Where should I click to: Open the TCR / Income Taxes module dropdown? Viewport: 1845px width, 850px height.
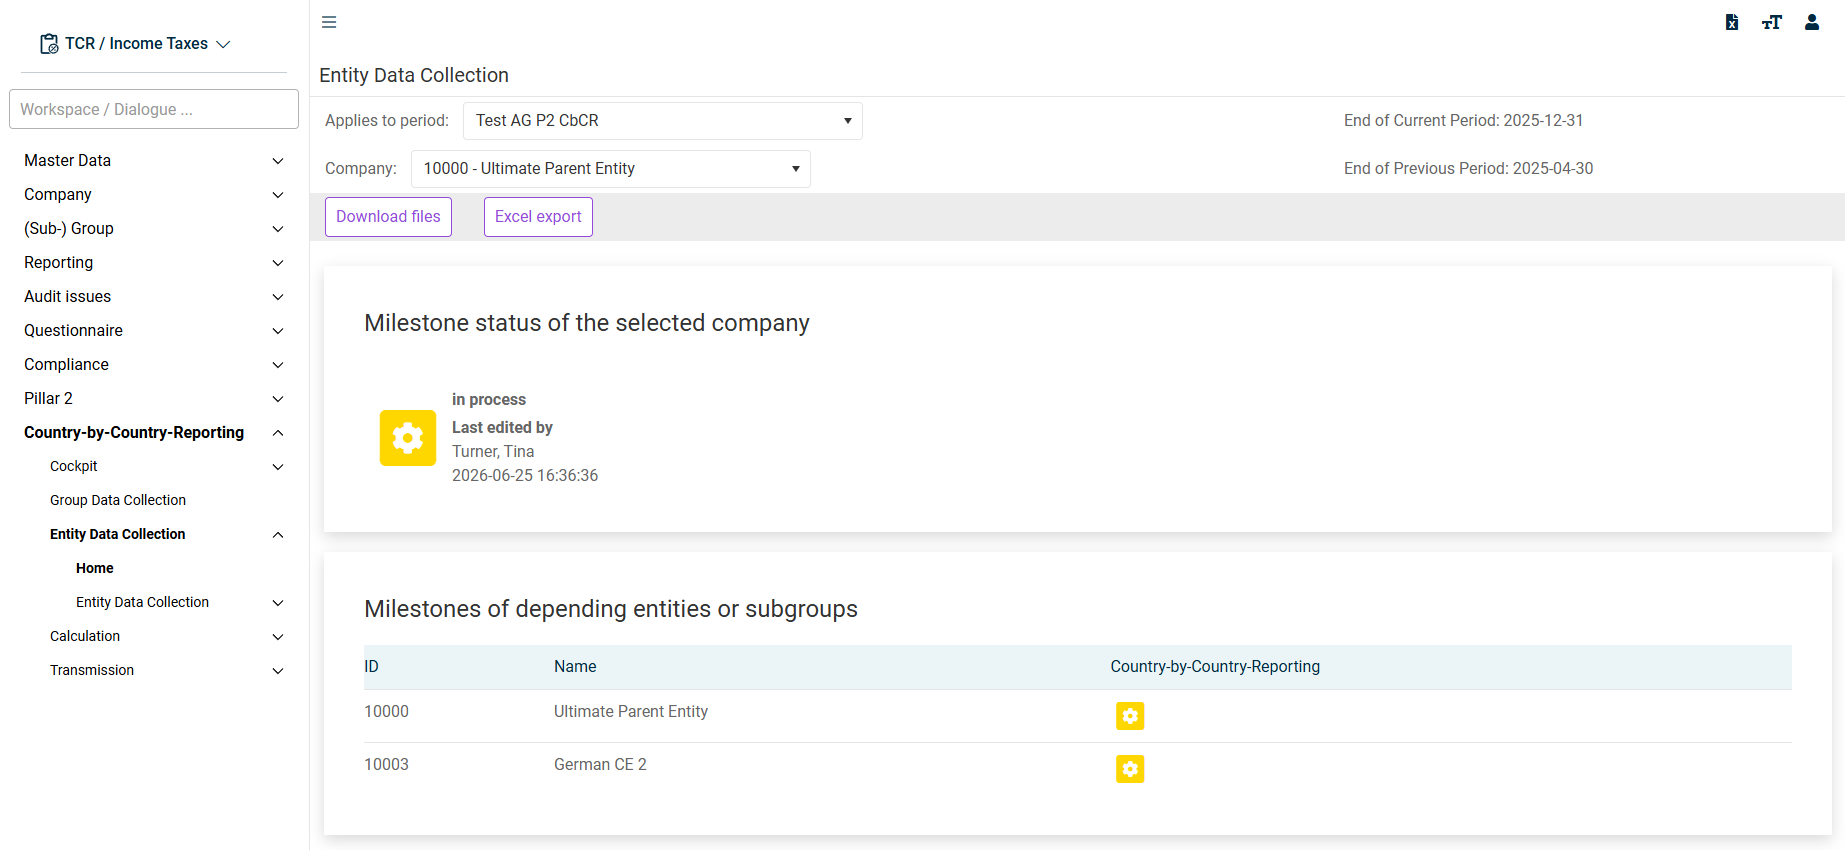(136, 44)
